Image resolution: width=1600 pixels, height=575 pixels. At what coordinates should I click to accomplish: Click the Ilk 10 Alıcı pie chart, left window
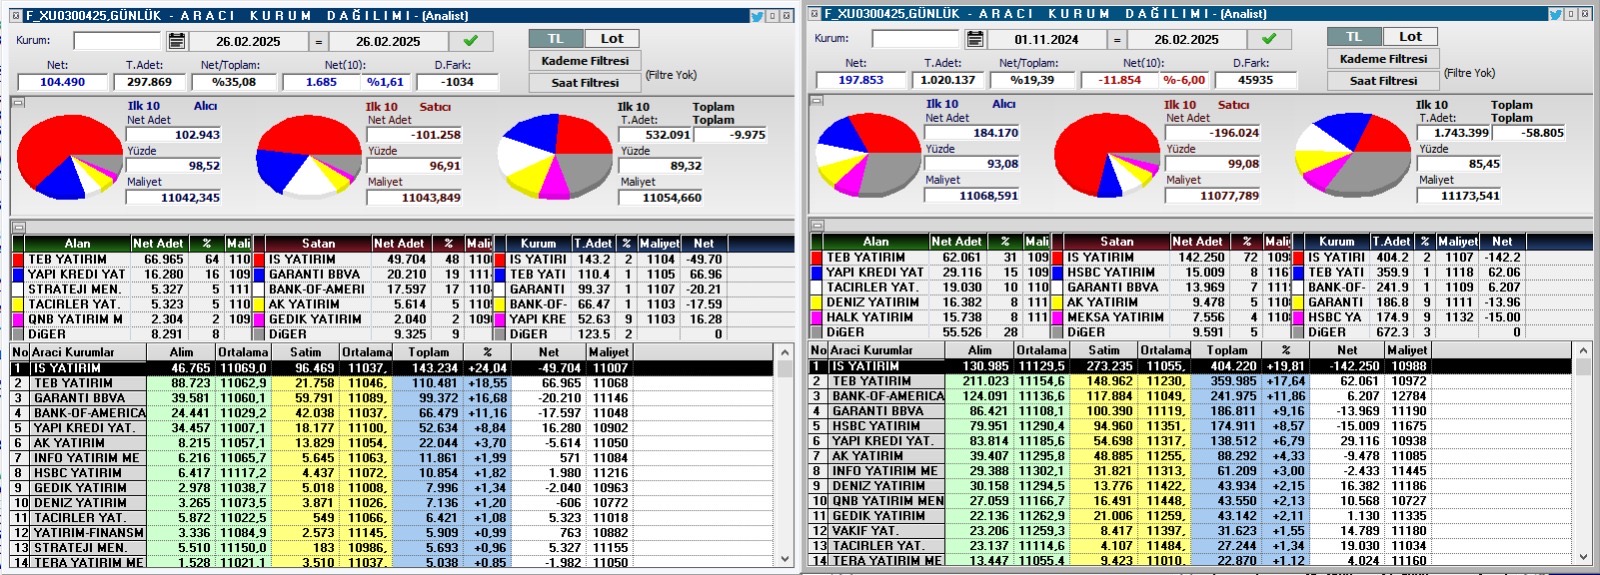tap(69, 156)
